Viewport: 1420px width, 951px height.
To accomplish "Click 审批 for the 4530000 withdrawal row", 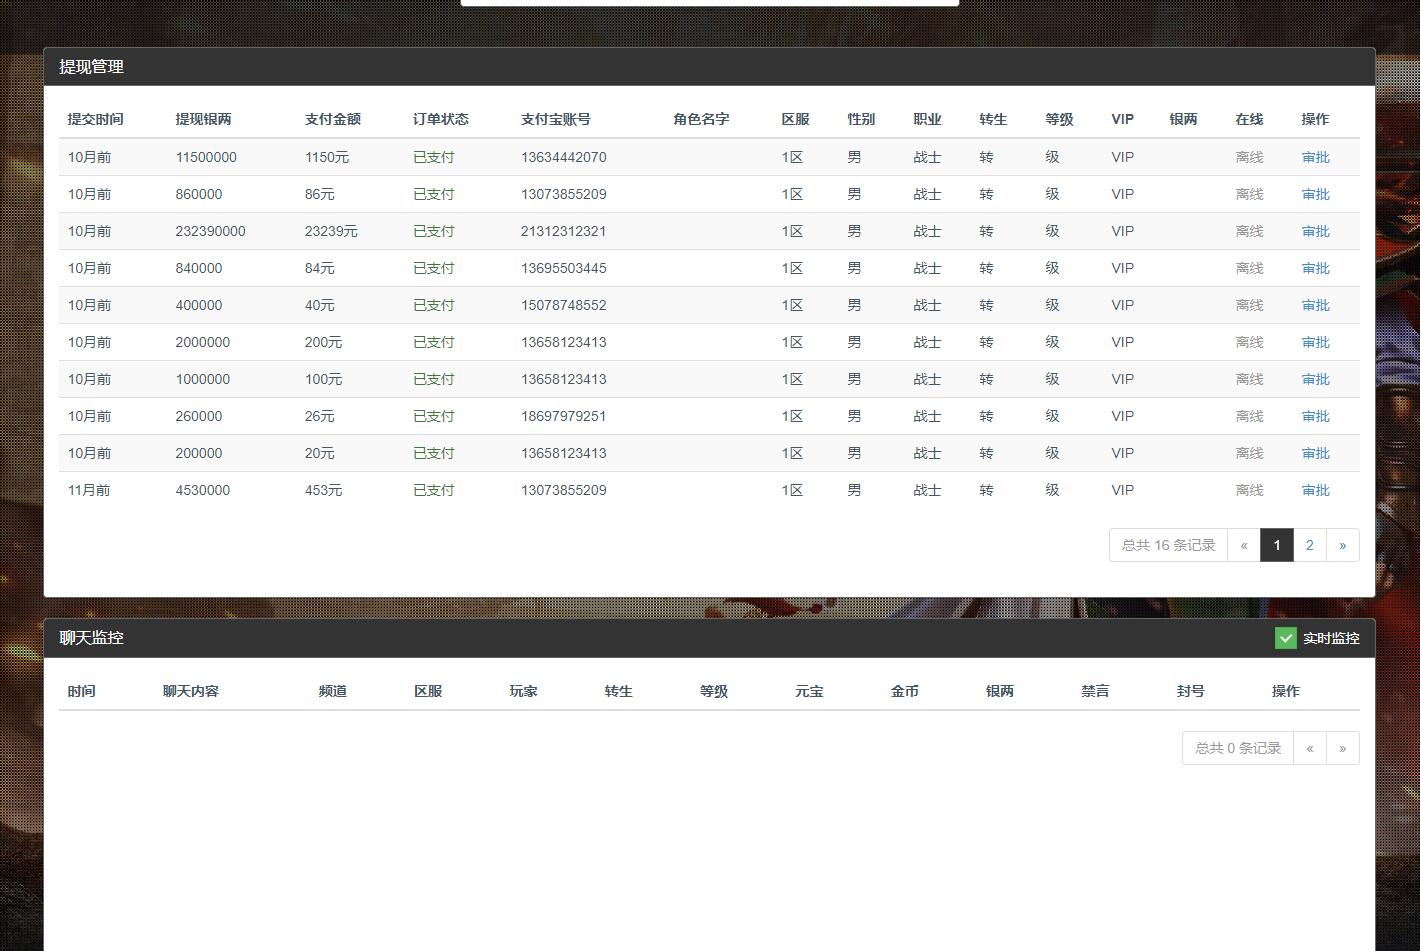I will point(1315,490).
